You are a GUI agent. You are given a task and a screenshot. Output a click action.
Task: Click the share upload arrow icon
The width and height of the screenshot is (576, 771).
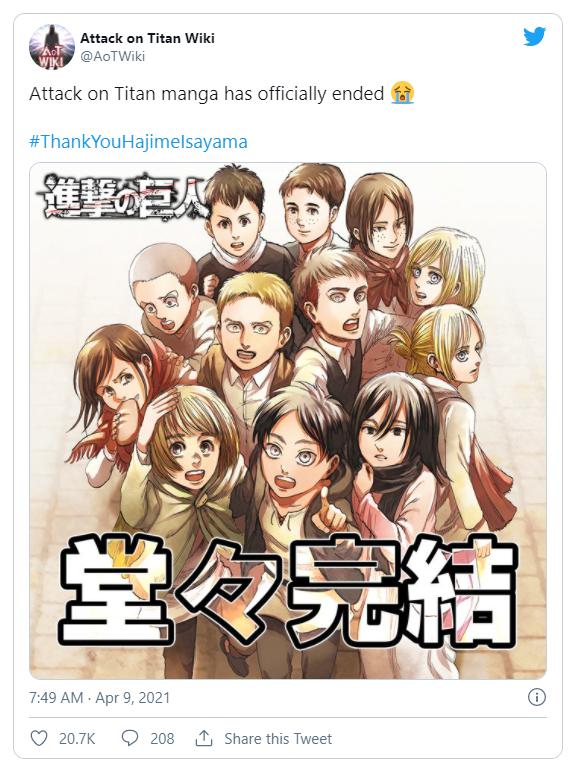[x=204, y=738]
